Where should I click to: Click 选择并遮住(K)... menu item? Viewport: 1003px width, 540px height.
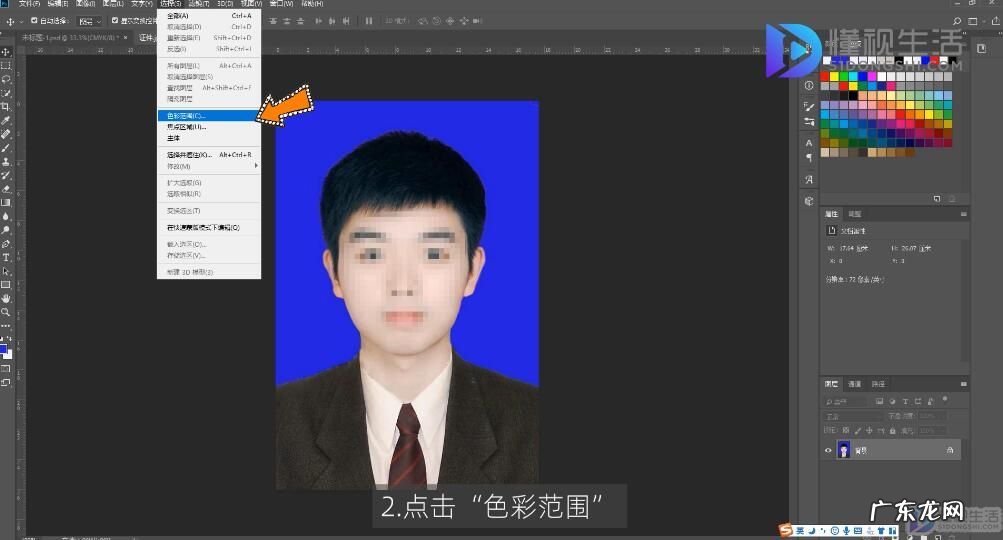click(x=209, y=155)
